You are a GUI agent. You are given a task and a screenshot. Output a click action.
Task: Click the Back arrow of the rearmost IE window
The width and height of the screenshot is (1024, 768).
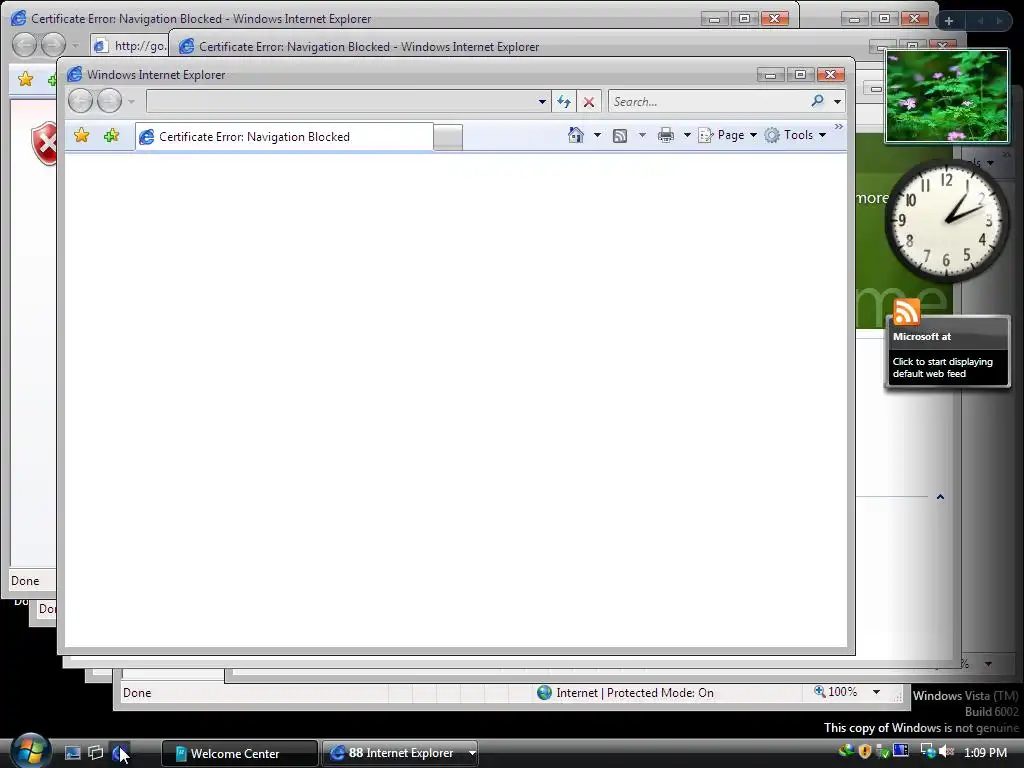pos(24,45)
